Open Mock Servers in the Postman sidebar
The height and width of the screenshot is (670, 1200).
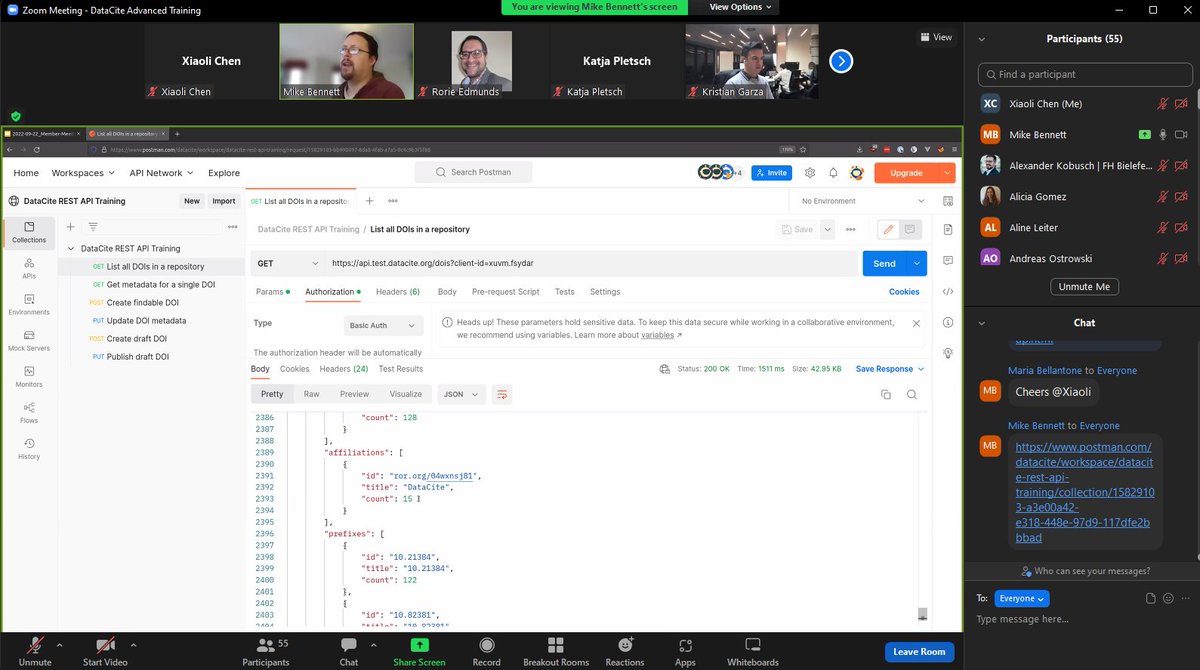coord(29,340)
